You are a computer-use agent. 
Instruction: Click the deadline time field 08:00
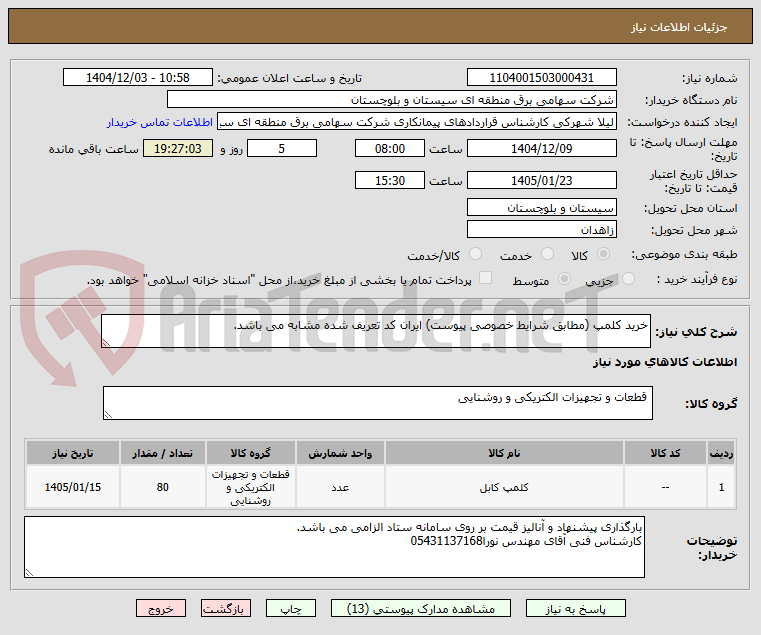[390, 149]
